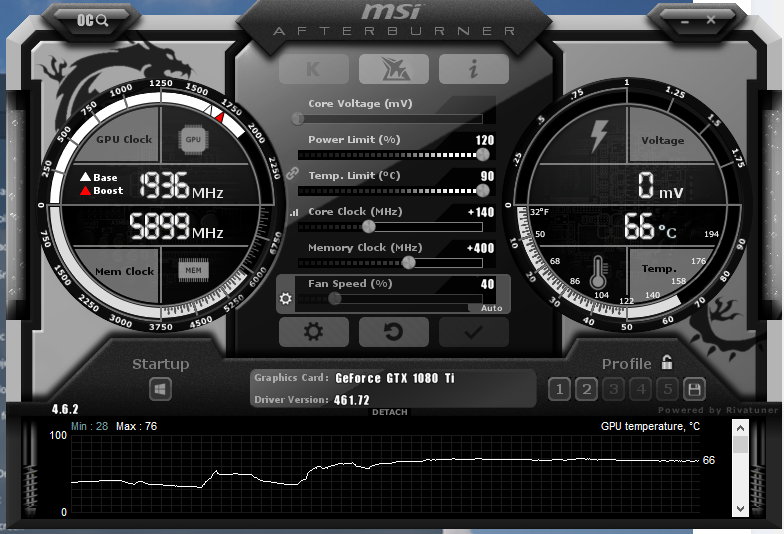Click the 1936 MHz GPU clock readout

(x=180, y=186)
